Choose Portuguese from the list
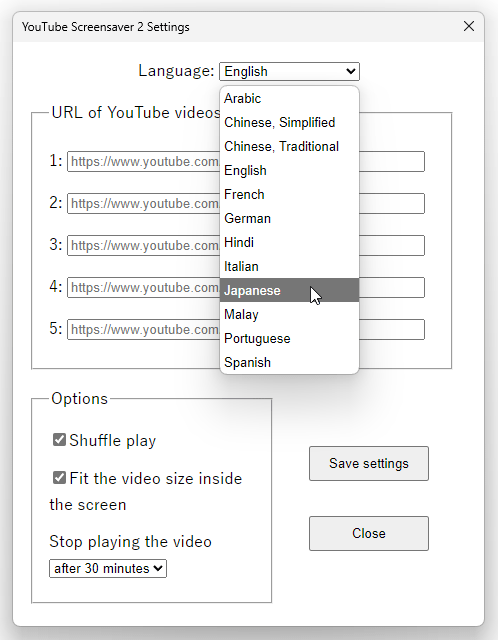Screen dimensions: 498x640 point(289,338)
